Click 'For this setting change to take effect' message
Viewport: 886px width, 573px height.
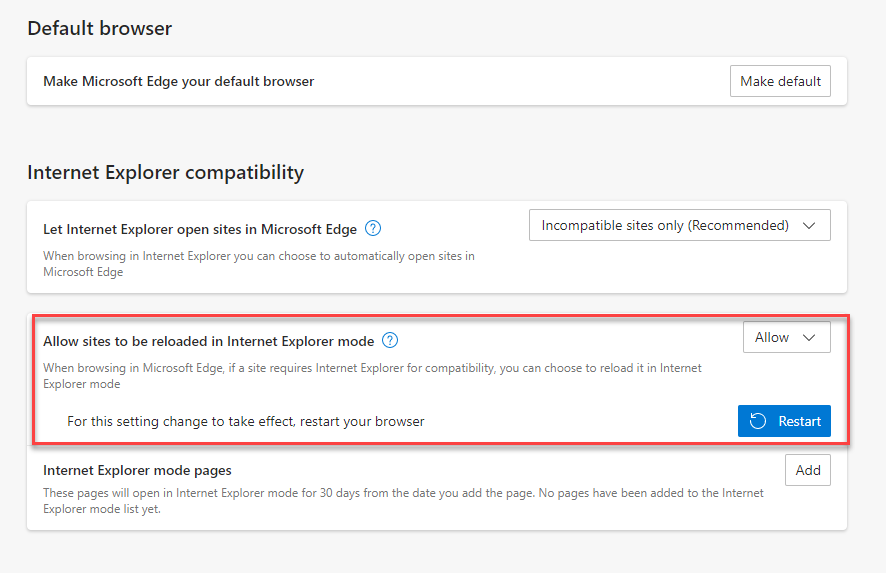coord(246,422)
